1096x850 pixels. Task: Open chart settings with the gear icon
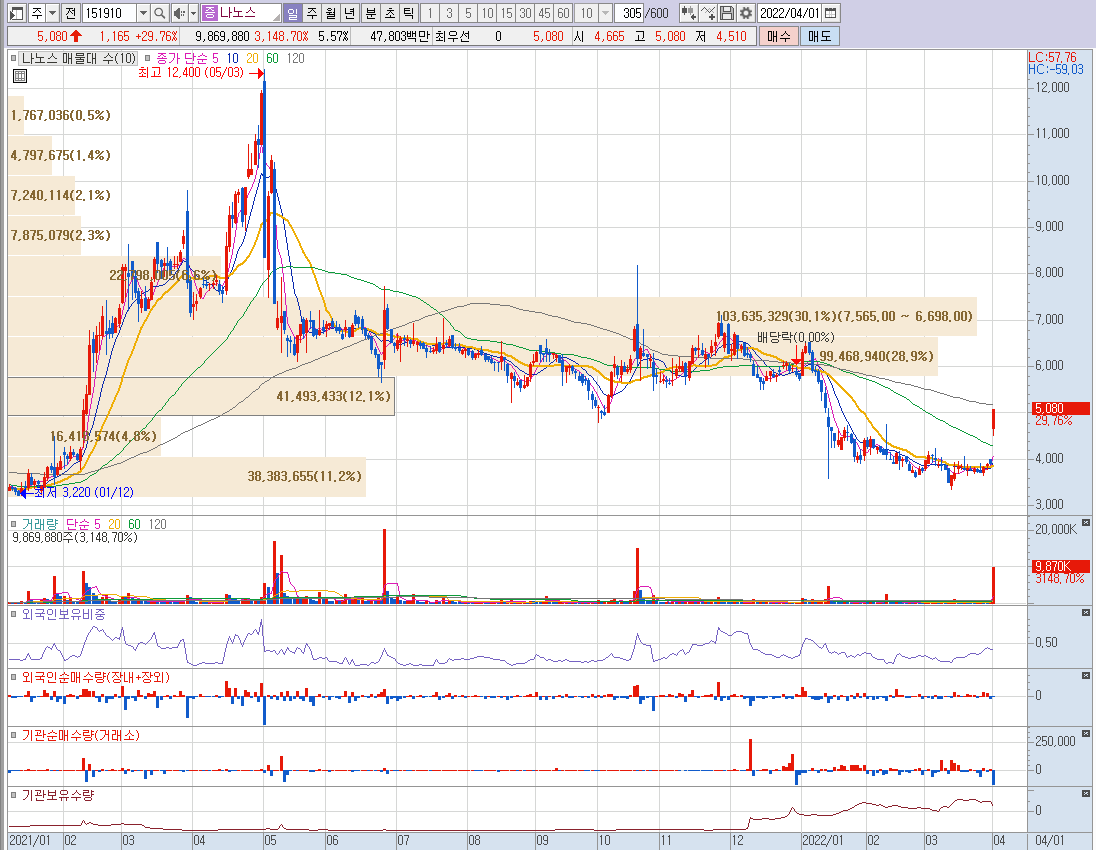click(746, 13)
